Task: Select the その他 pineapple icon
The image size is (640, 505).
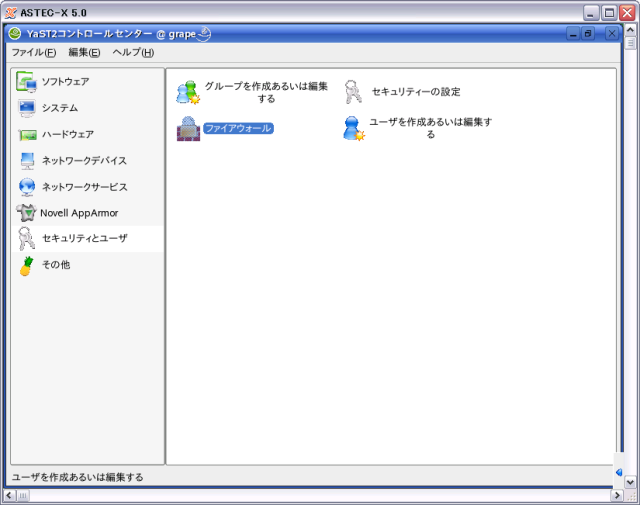Action: (27, 265)
